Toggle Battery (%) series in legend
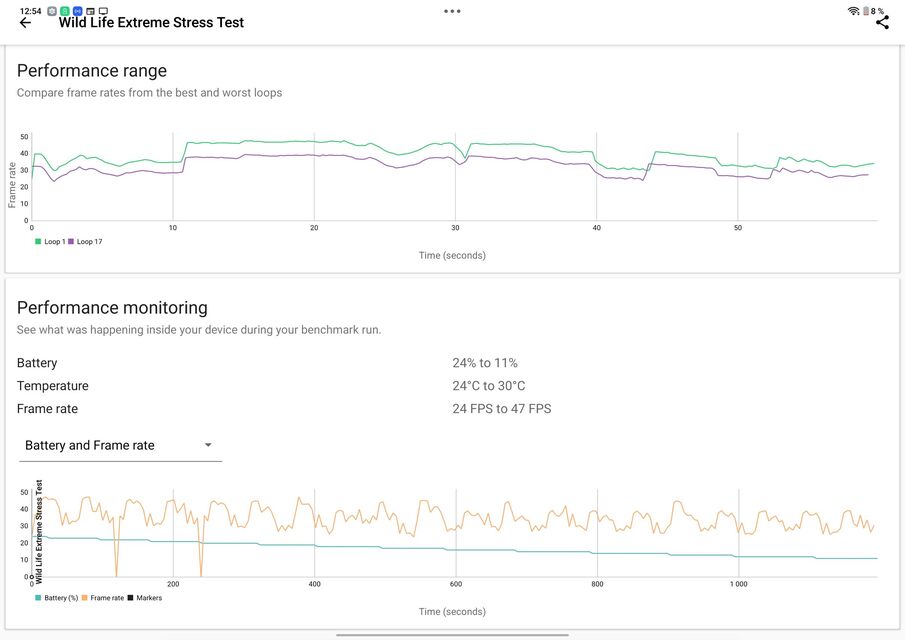The image size is (905, 640). (x=56, y=598)
